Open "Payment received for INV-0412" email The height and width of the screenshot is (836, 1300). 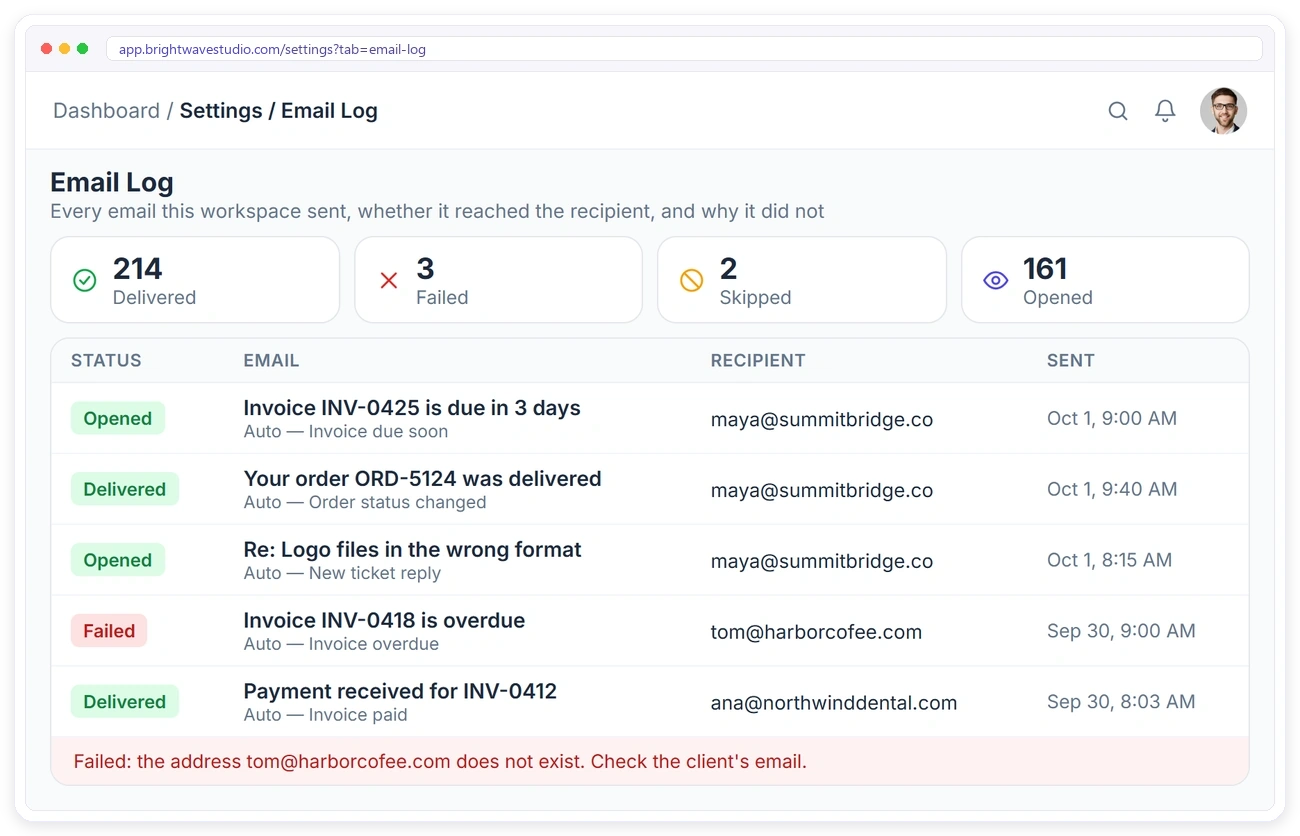[400, 691]
